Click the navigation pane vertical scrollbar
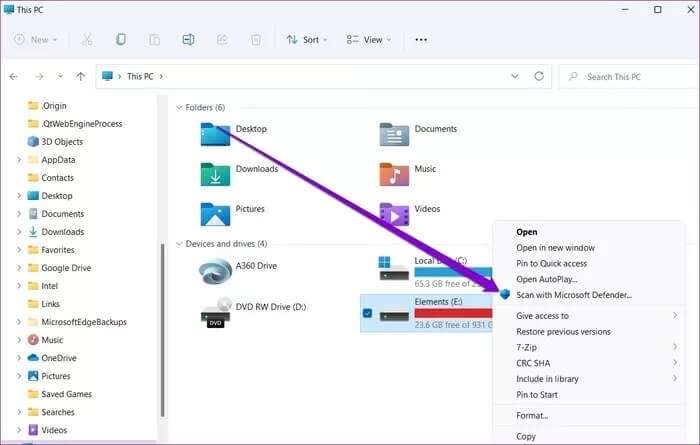 pyautogui.click(x=162, y=330)
